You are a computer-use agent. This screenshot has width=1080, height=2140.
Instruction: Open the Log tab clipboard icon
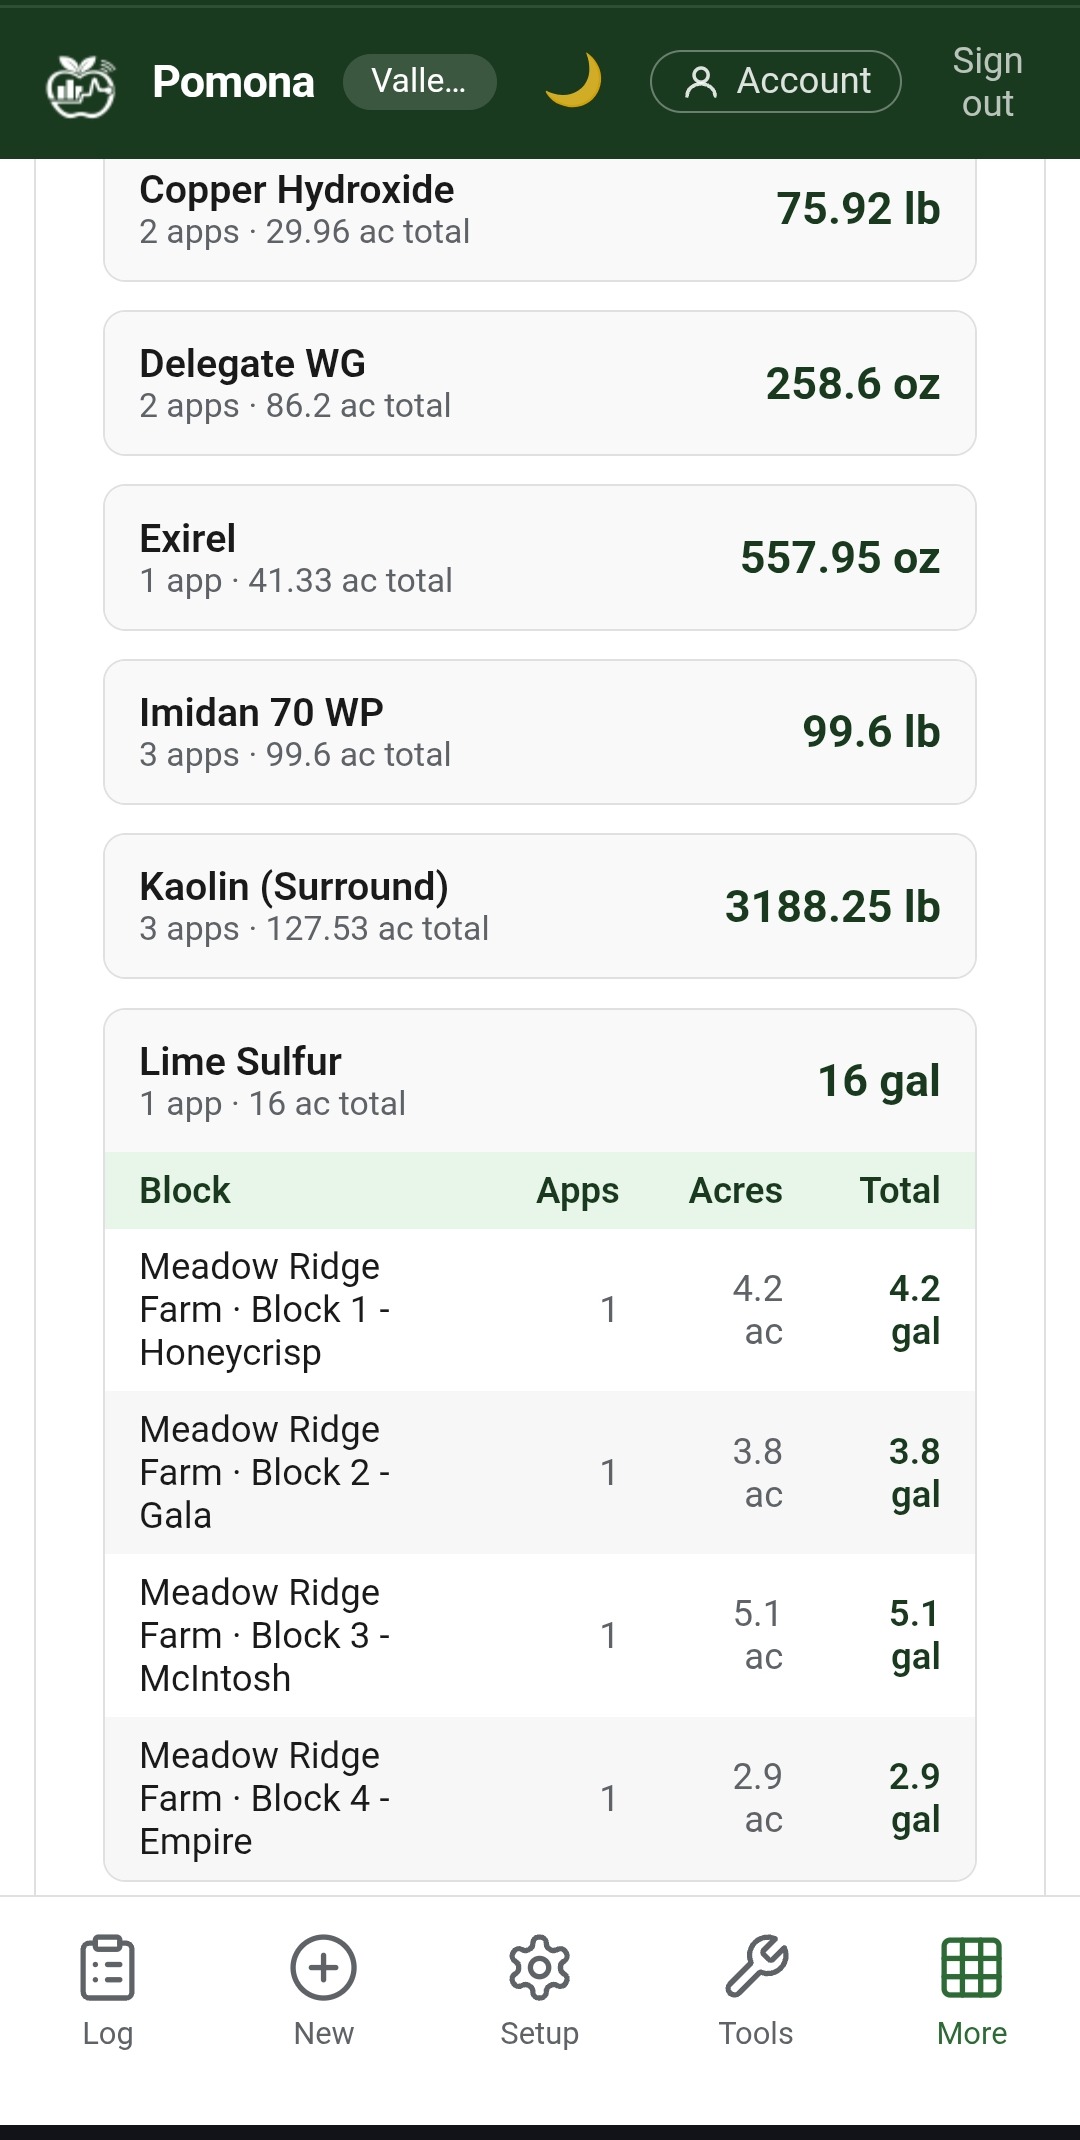(x=107, y=1968)
